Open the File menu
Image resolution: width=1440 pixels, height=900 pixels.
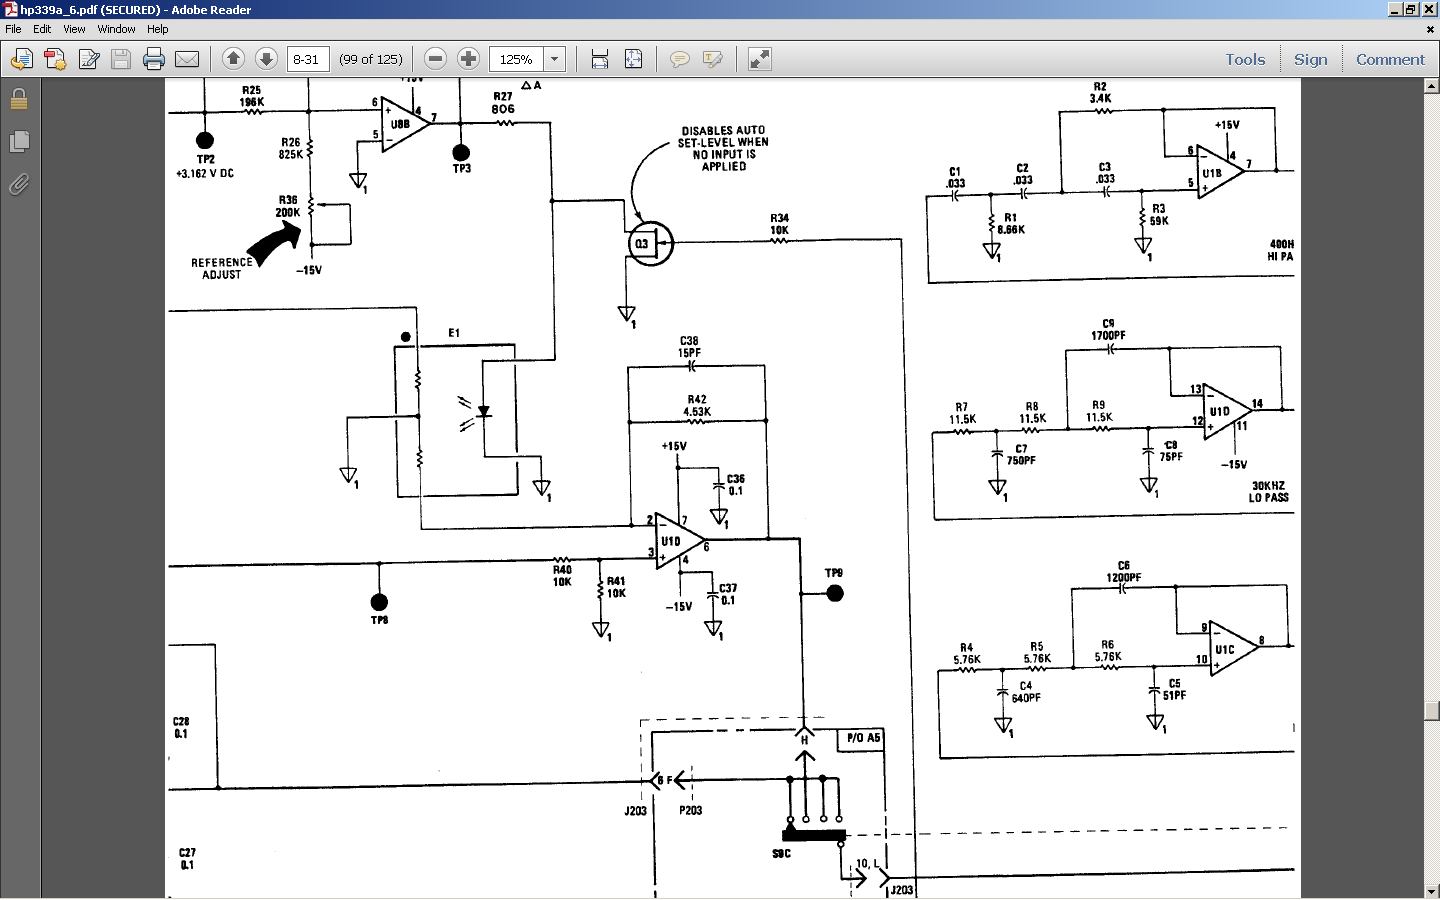click(x=13, y=29)
